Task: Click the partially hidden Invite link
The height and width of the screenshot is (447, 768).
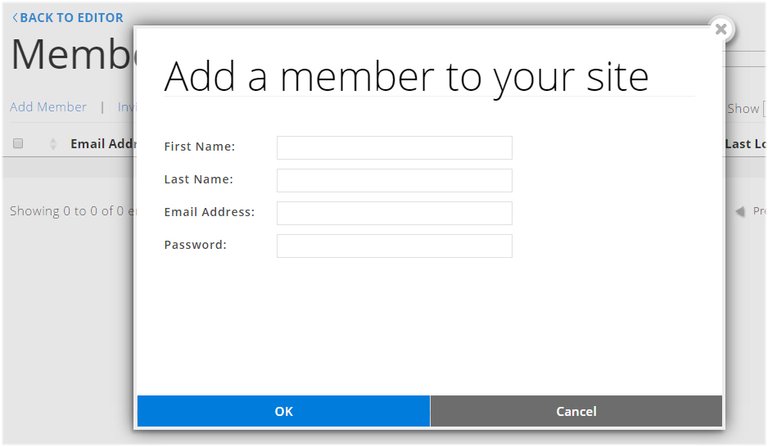Action: (x=126, y=107)
